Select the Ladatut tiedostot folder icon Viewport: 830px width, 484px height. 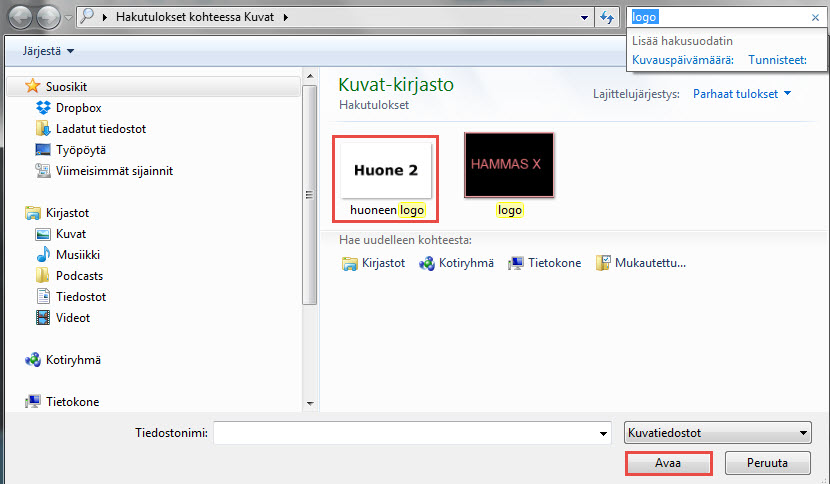tap(43, 129)
